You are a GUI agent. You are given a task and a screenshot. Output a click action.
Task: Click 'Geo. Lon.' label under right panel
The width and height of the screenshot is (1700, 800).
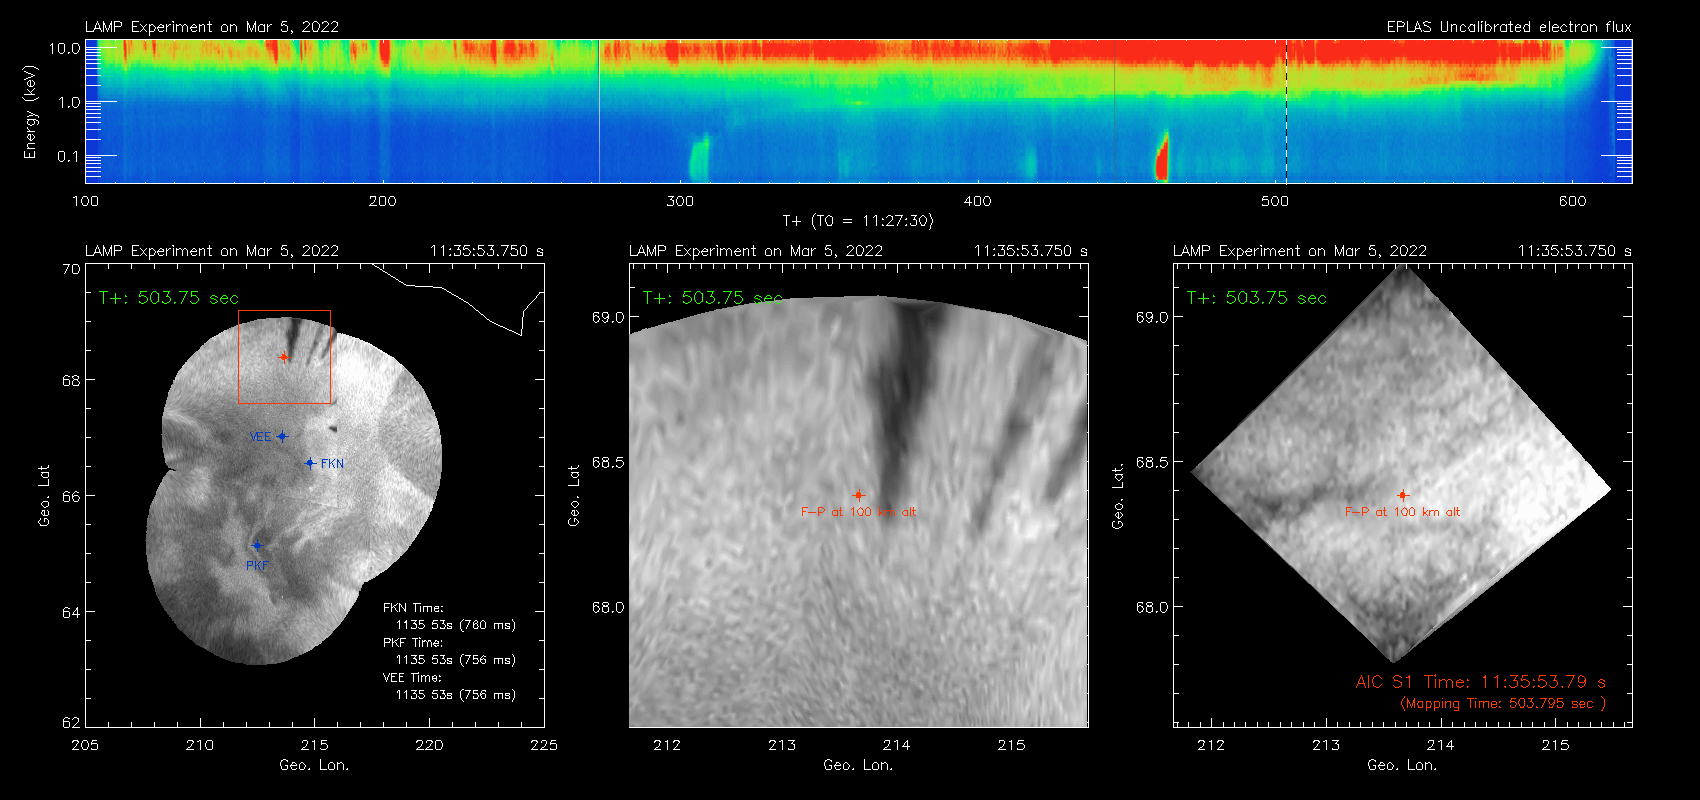click(x=1402, y=765)
